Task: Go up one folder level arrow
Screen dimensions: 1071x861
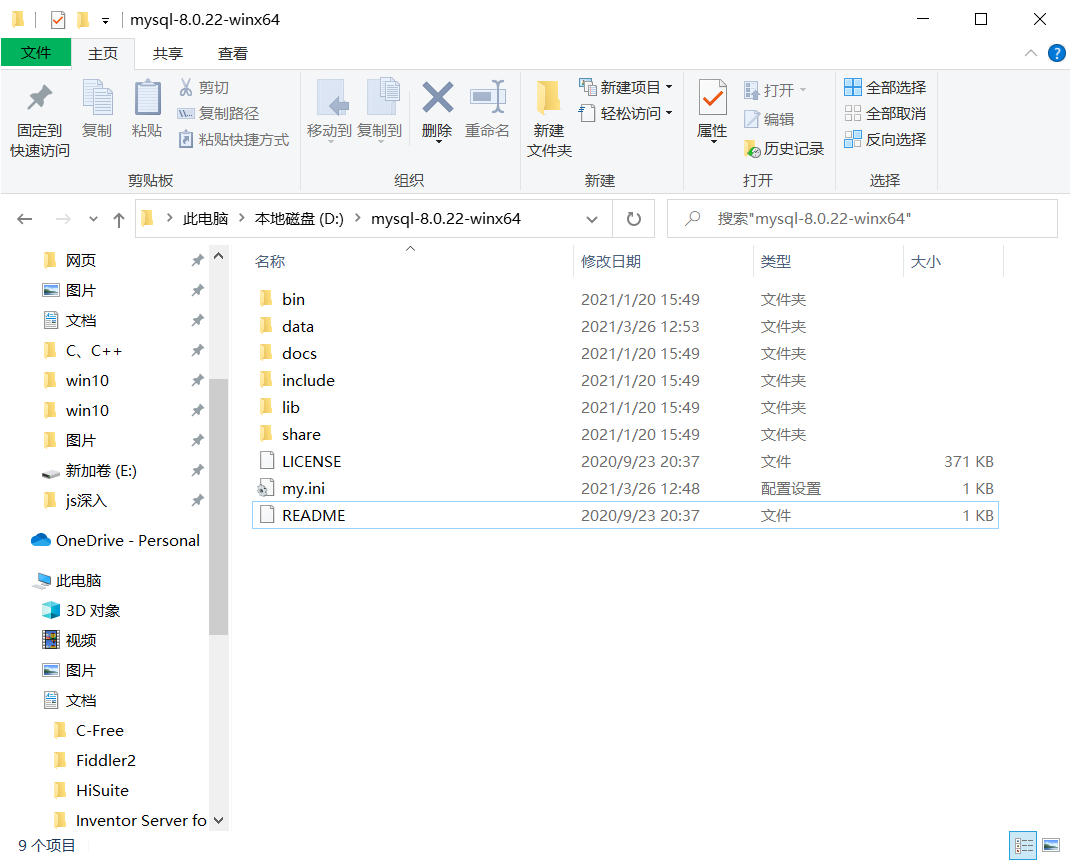Action: click(119, 219)
